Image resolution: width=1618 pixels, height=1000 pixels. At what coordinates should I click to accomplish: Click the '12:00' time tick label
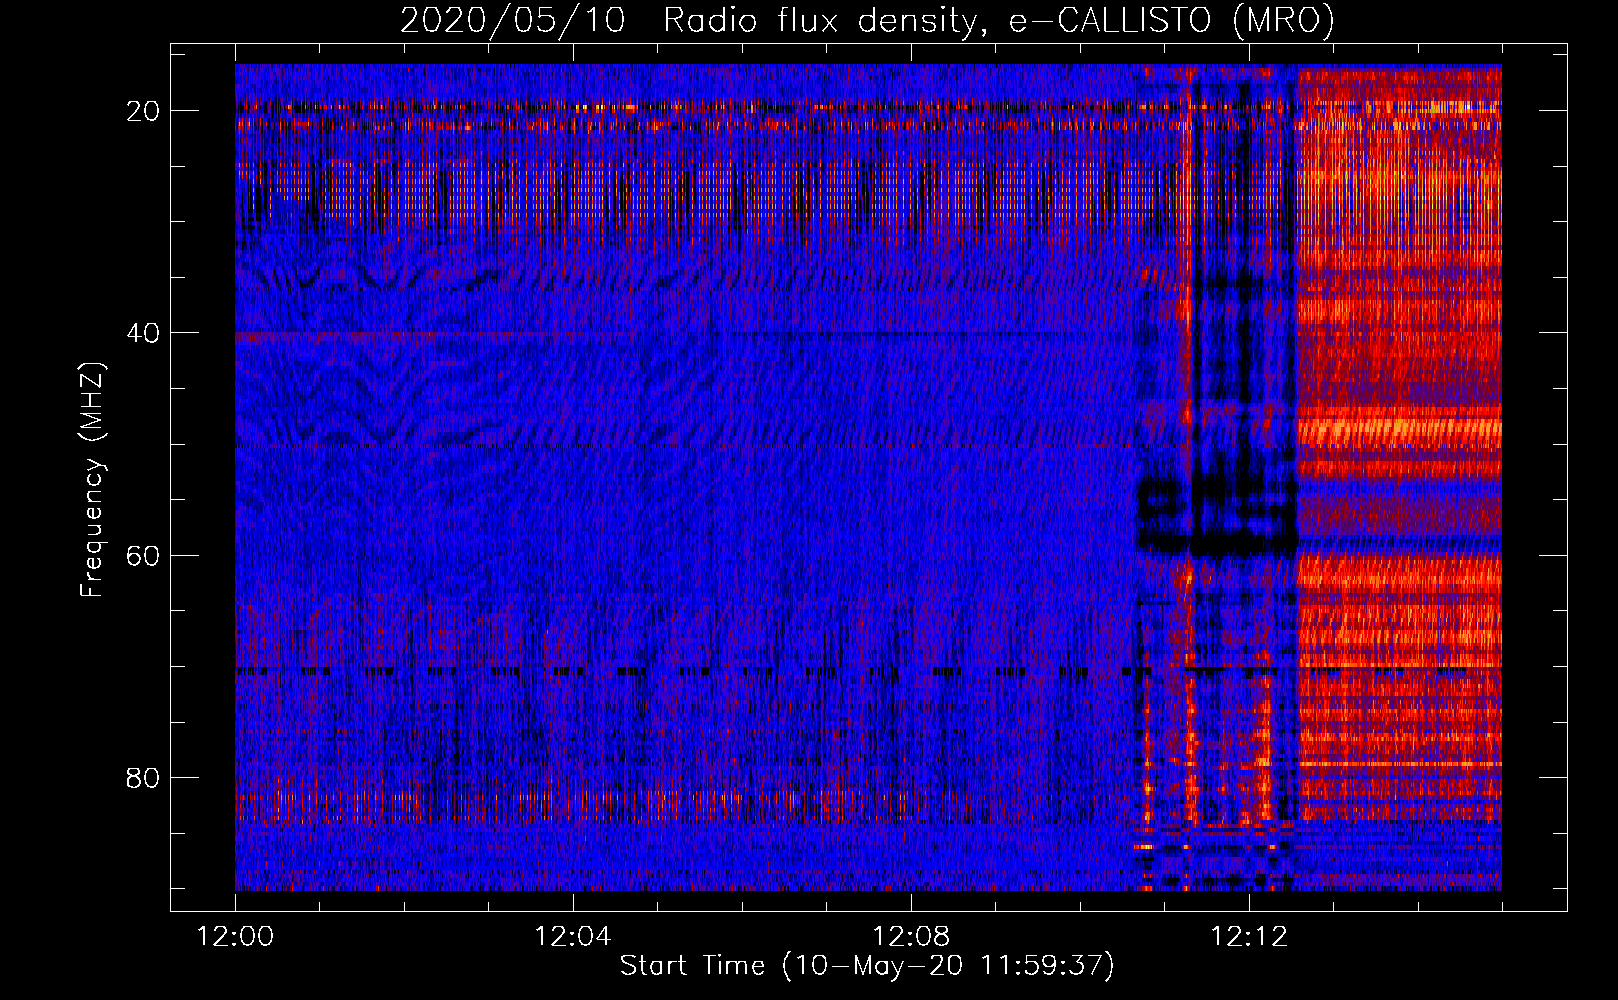[x=235, y=937]
